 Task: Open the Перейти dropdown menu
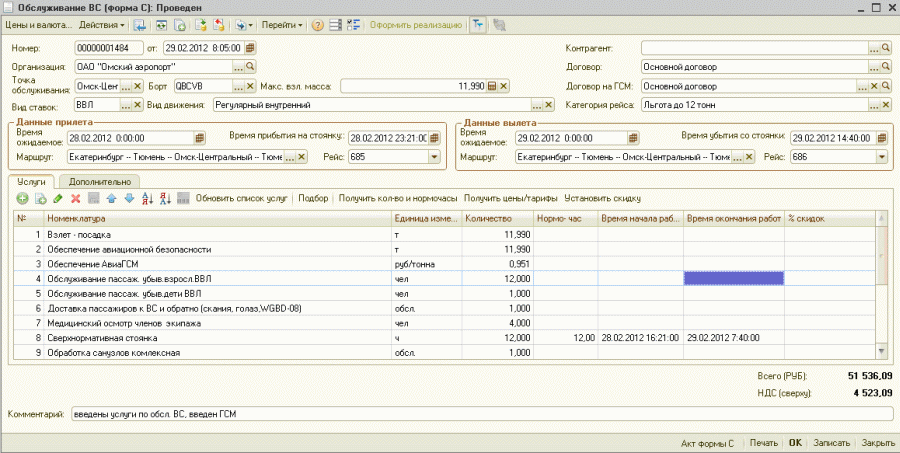282,24
